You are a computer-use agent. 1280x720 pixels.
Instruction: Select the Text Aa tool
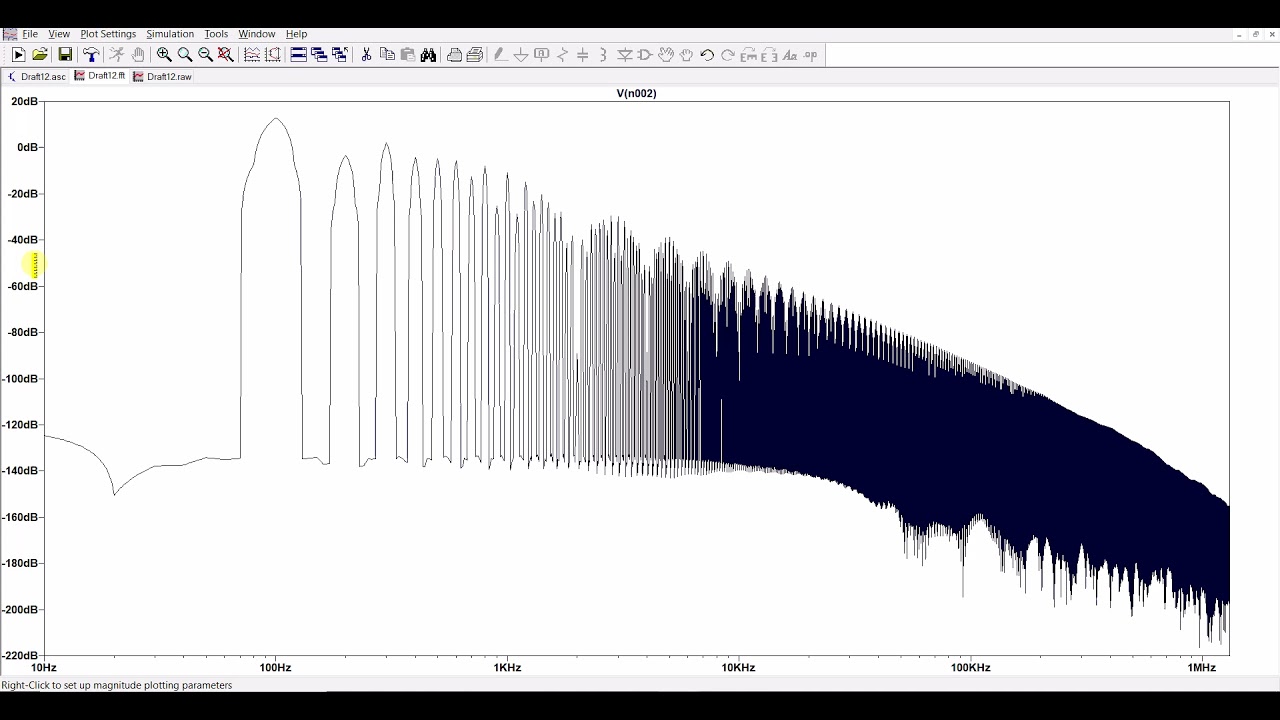coord(790,55)
